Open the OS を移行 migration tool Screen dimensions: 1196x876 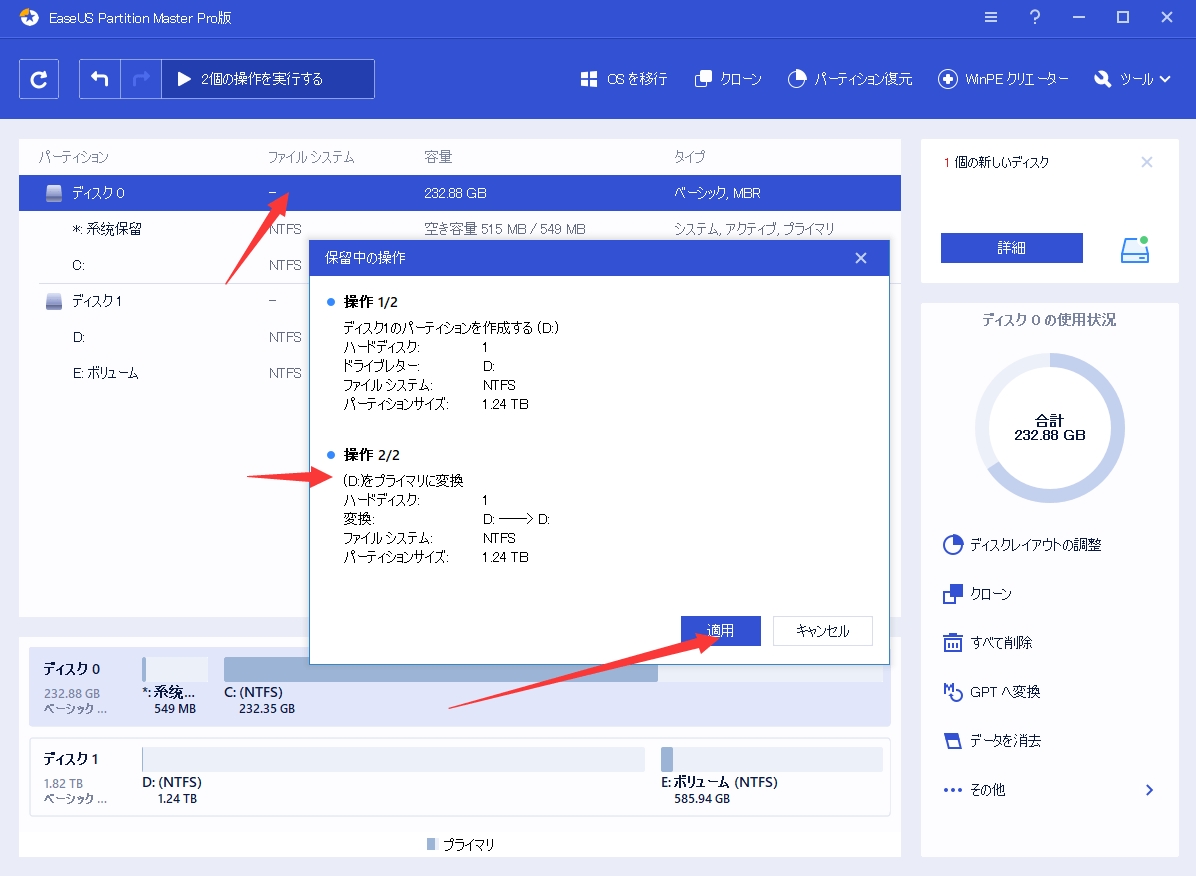[x=624, y=79]
